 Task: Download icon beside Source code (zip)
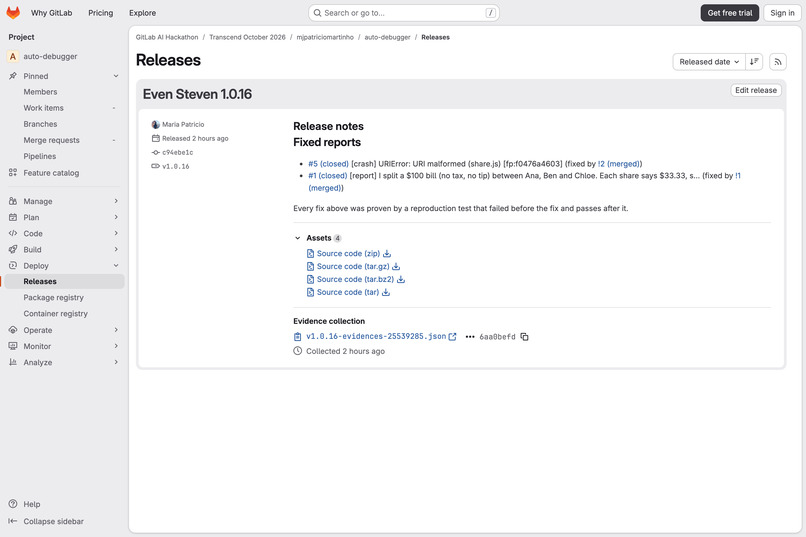coord(387,253)
